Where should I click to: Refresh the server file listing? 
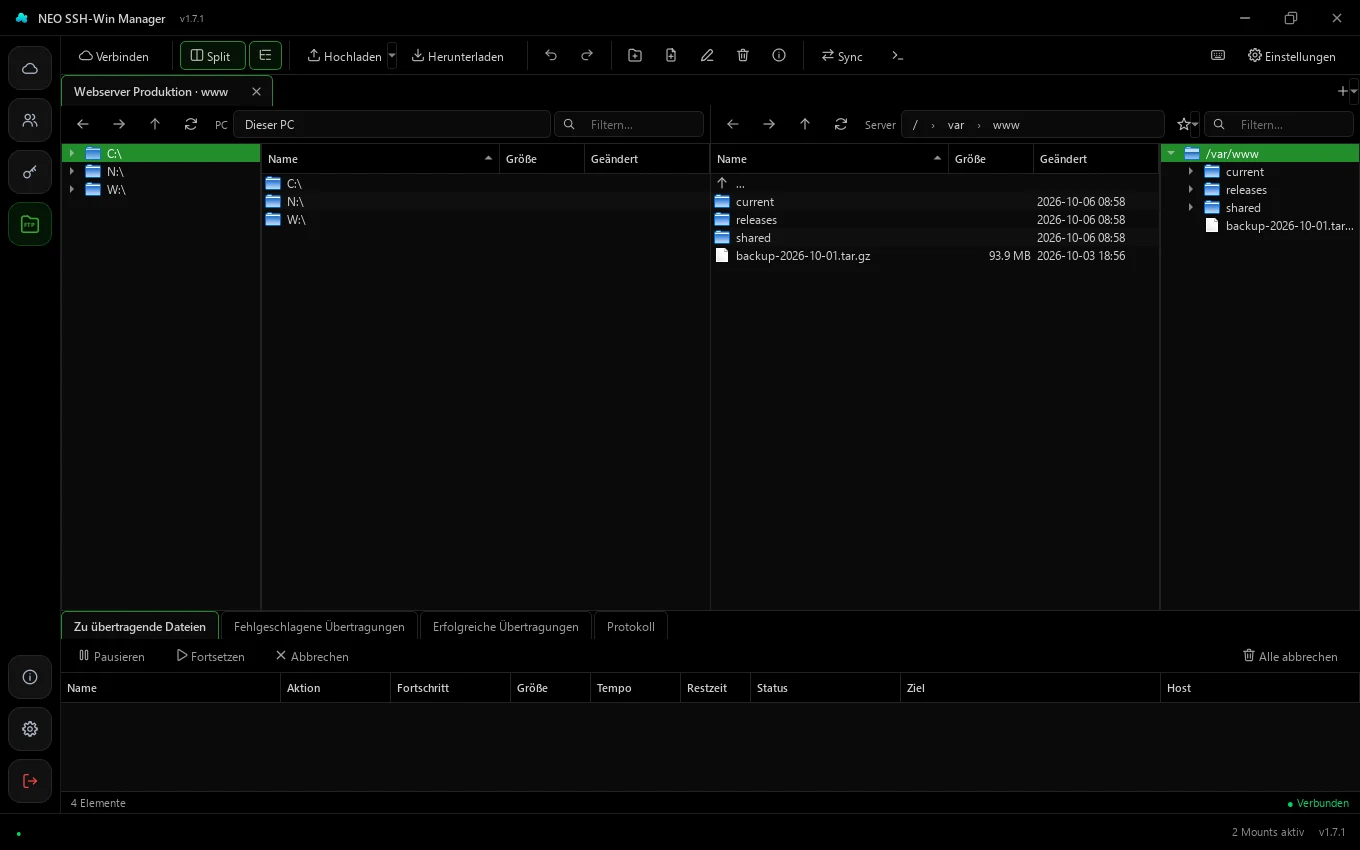pos(841,124)
